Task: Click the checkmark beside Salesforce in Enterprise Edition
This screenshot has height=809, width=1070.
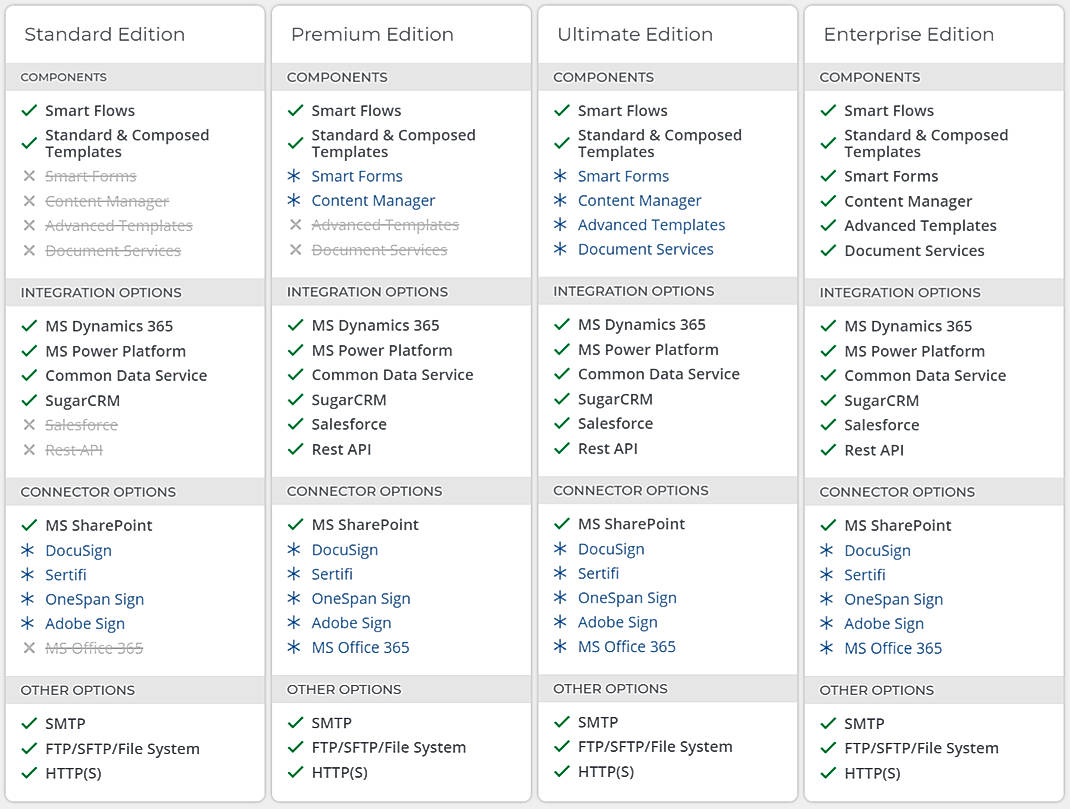Action: click(828, 425)
